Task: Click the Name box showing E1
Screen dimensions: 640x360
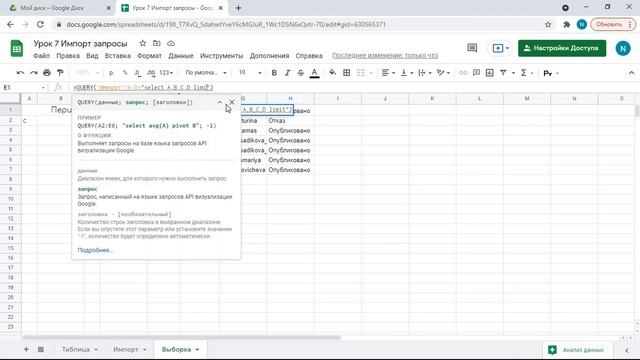Action: click(24, 87)
